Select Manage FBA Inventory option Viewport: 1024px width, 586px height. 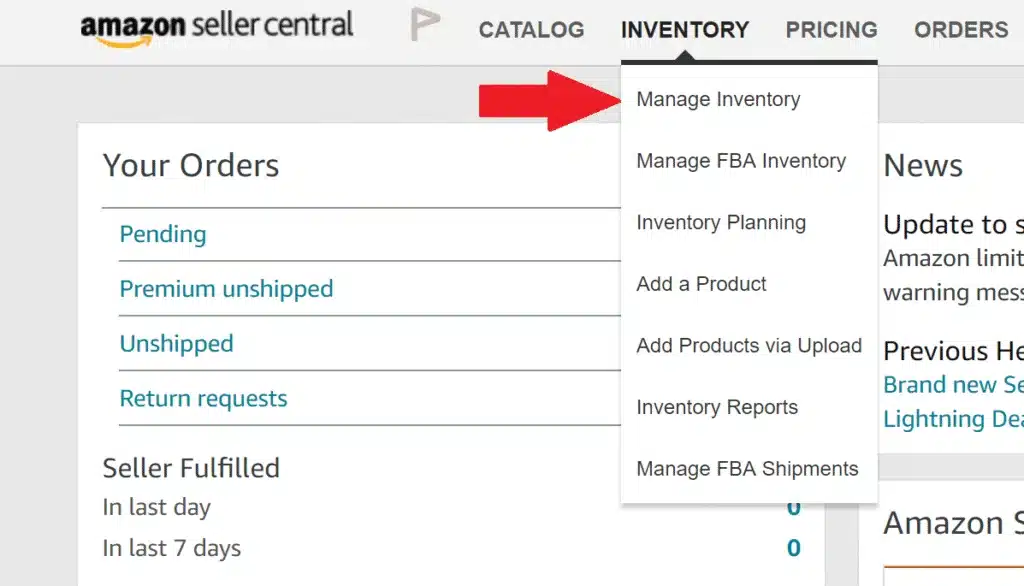pyautogui.click(x=741, y=160)
